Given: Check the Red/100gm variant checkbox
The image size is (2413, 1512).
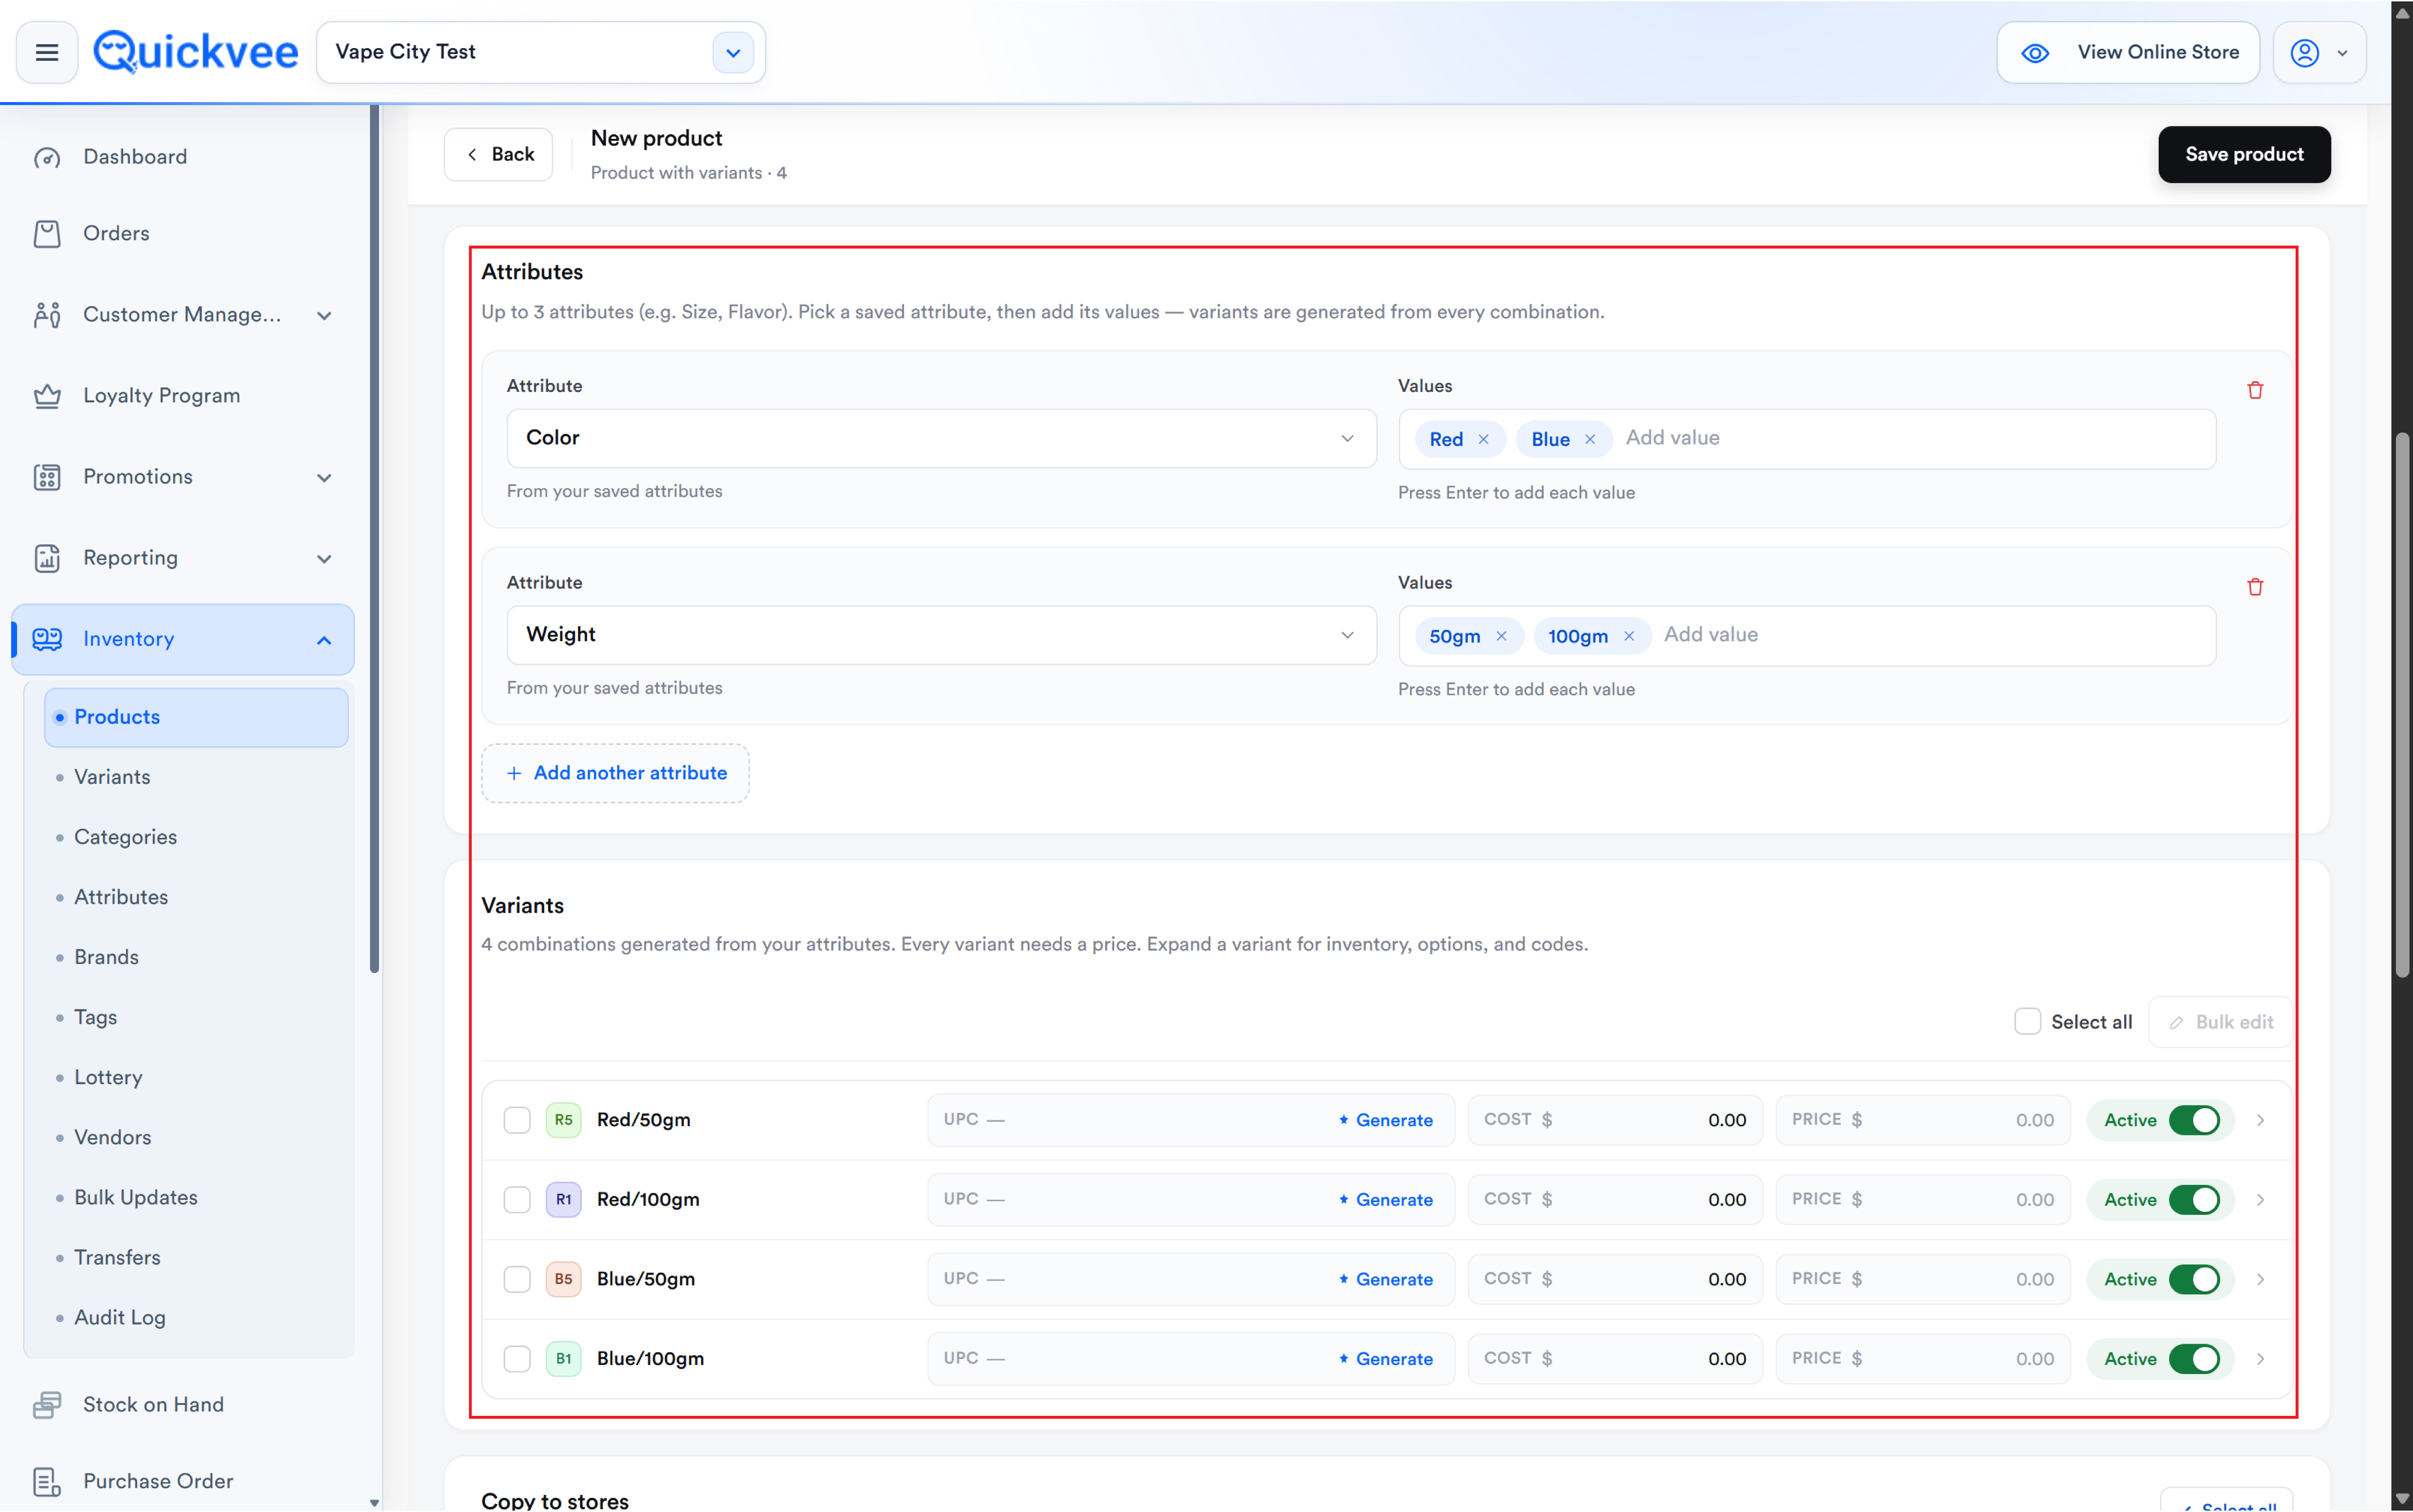Looking at the screenshot, I should (x=517, y=1200).
